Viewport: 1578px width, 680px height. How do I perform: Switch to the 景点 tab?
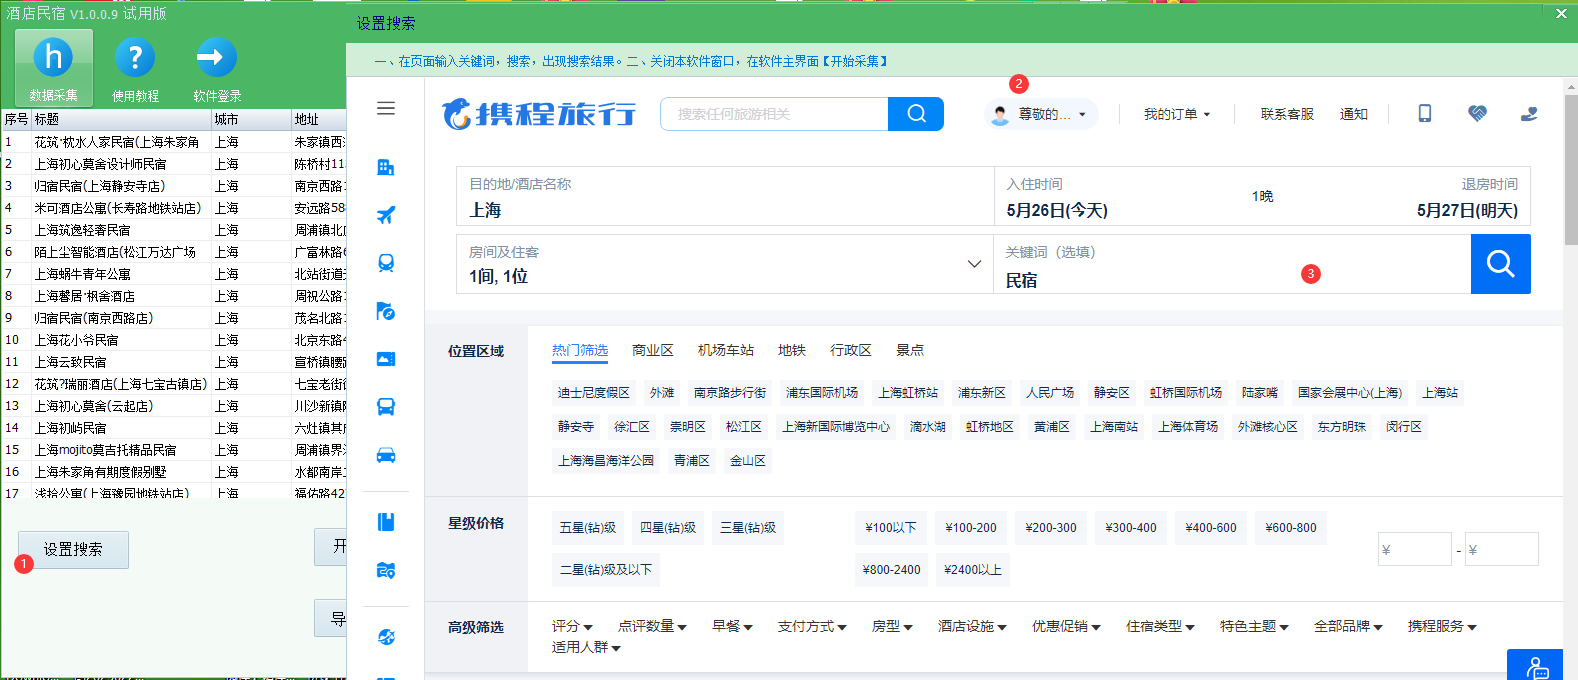(x=910, y=350)
